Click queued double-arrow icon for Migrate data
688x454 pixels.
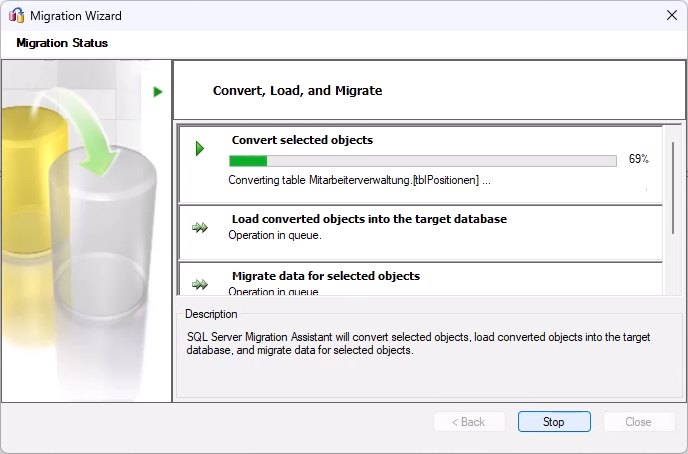200,284
